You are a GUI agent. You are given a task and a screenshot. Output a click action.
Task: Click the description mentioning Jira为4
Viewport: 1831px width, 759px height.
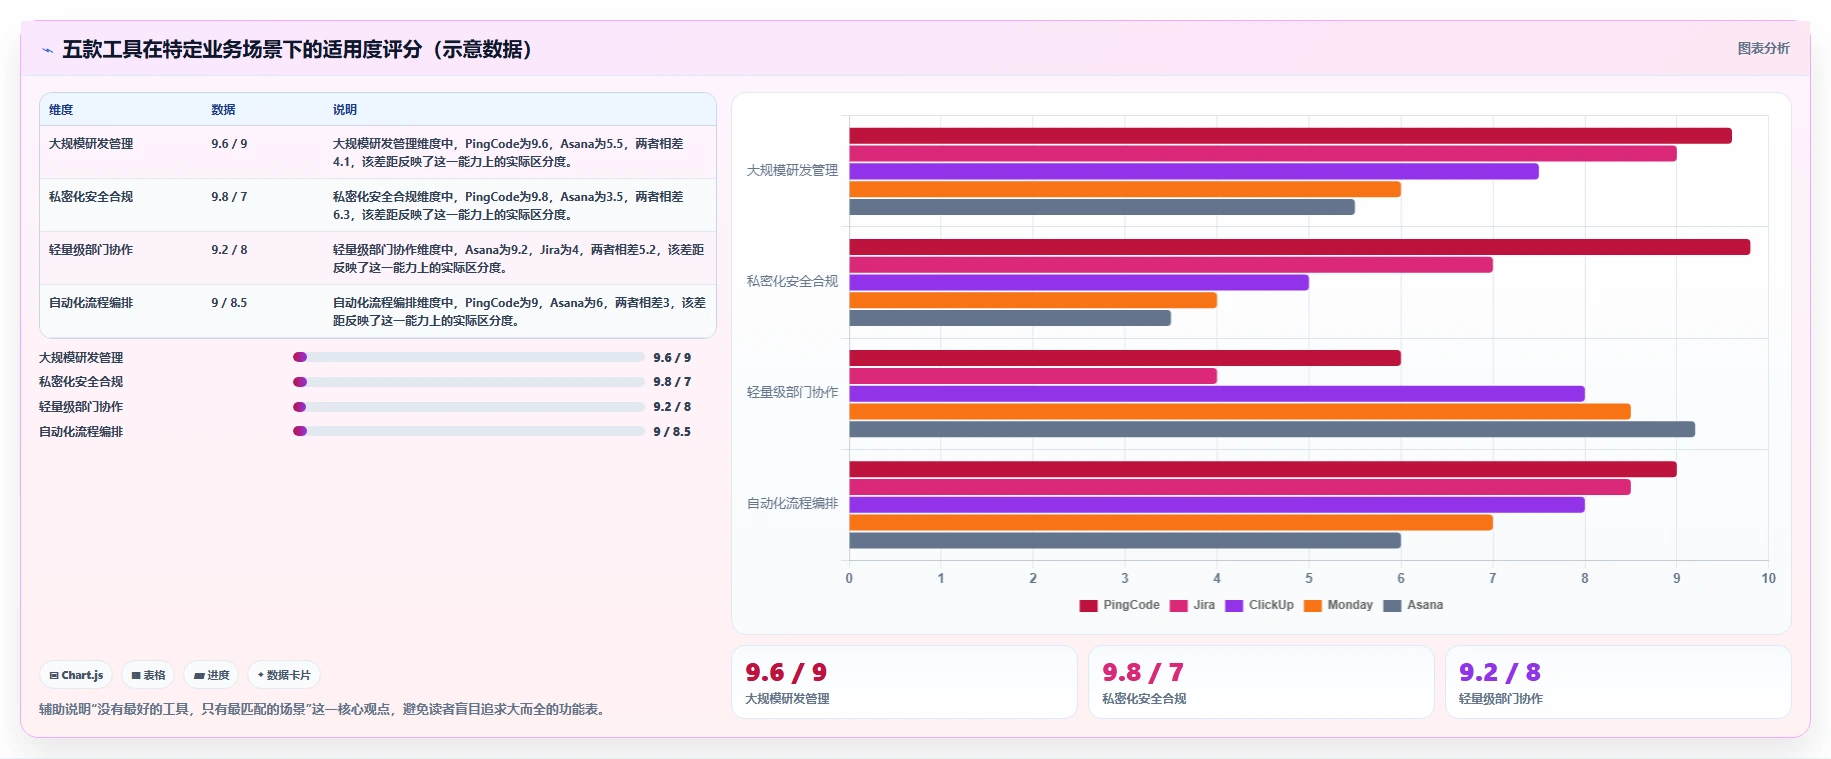pyautogui.click(x=519, y=259)
